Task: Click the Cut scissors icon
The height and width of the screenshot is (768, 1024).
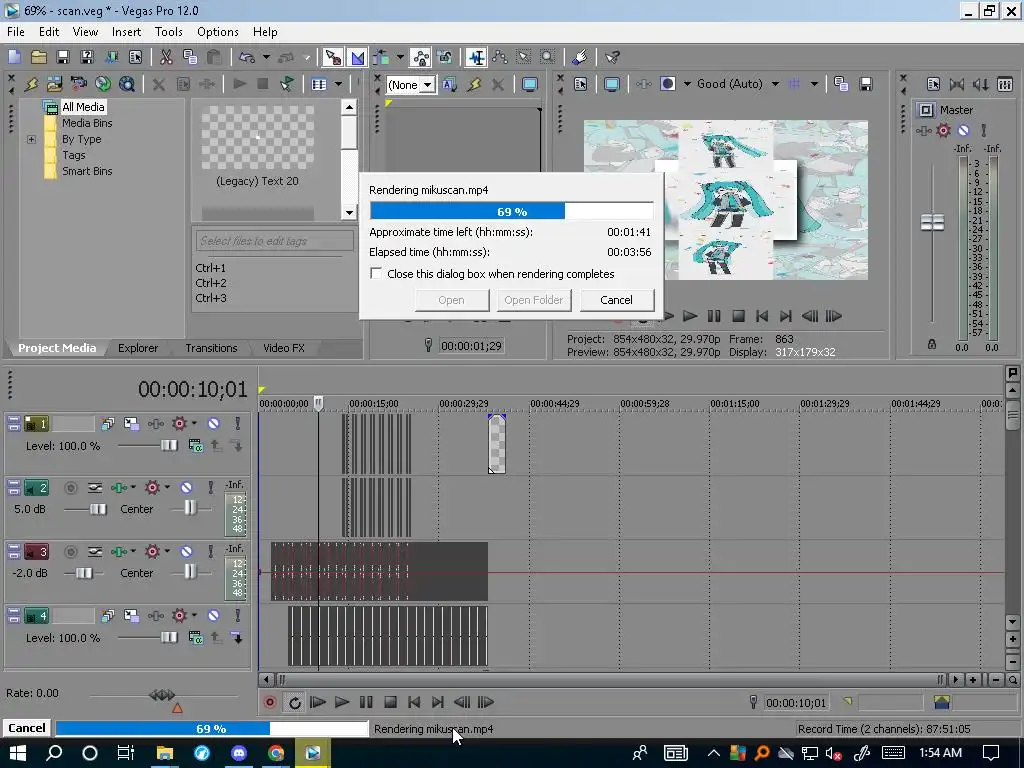Action: pos(167,57)
